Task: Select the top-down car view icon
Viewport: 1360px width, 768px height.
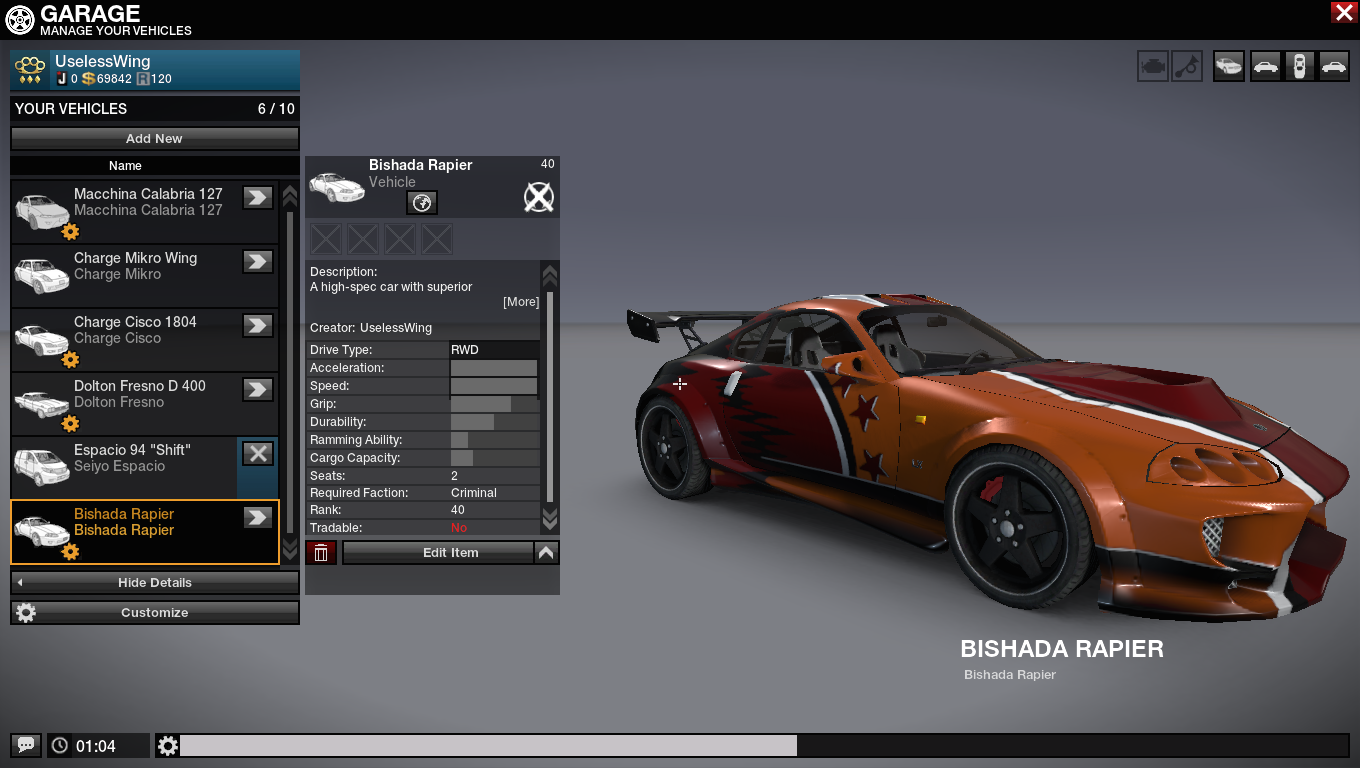Action: tap(1299, 66)
